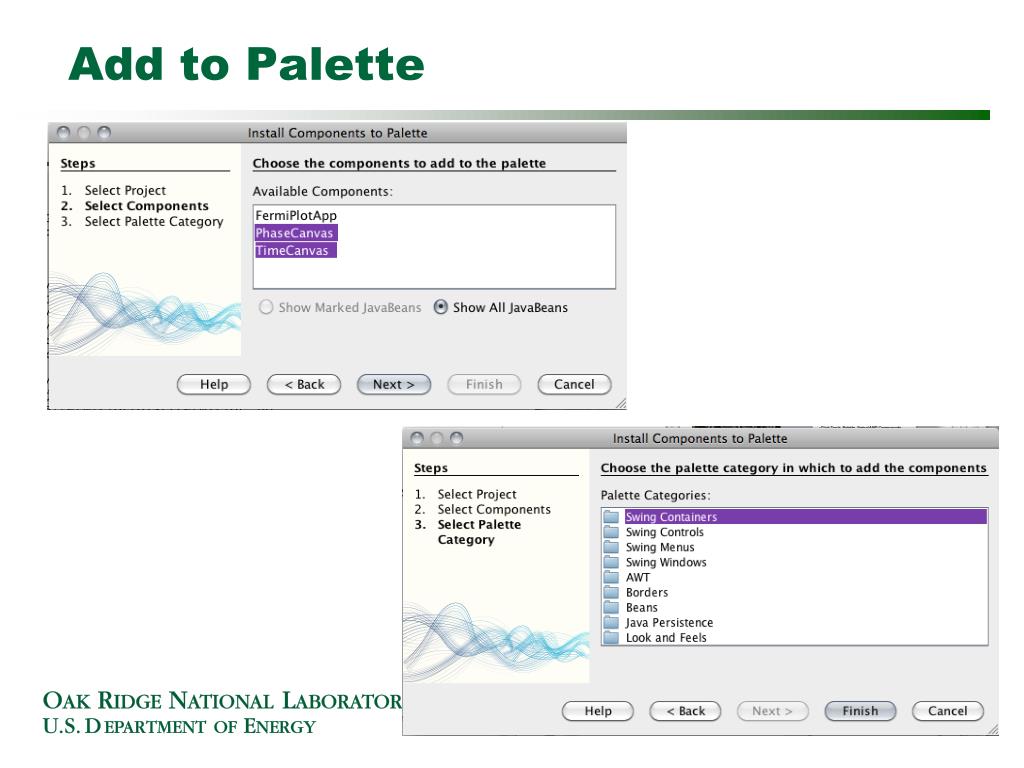Click the Java Persistence folder icon

click(x=611, y=622)
